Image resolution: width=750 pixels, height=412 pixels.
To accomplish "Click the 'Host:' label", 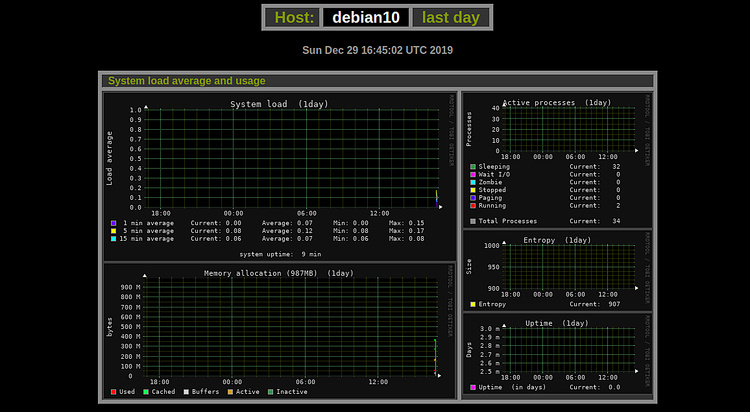I will click(295, 17).
